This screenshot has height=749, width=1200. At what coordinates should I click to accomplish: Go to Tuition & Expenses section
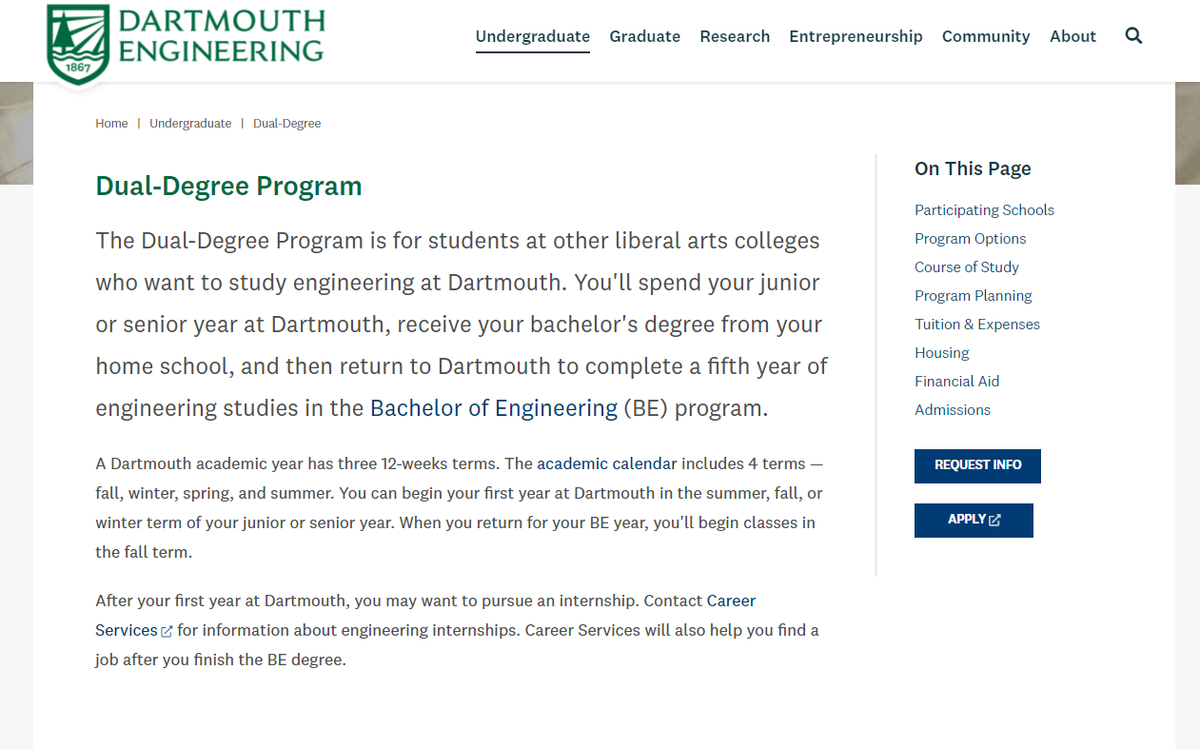tap(977, 324)
